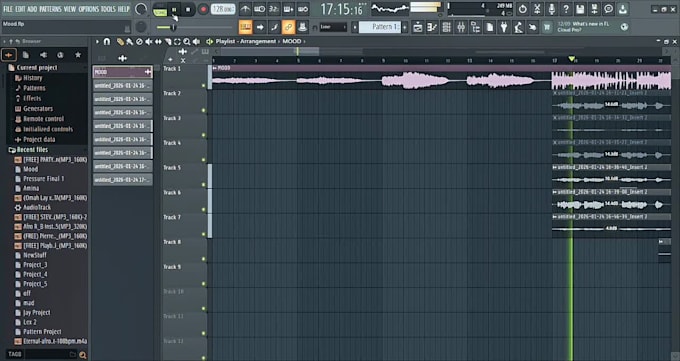Click the TAGS search icon in browser

82,355
